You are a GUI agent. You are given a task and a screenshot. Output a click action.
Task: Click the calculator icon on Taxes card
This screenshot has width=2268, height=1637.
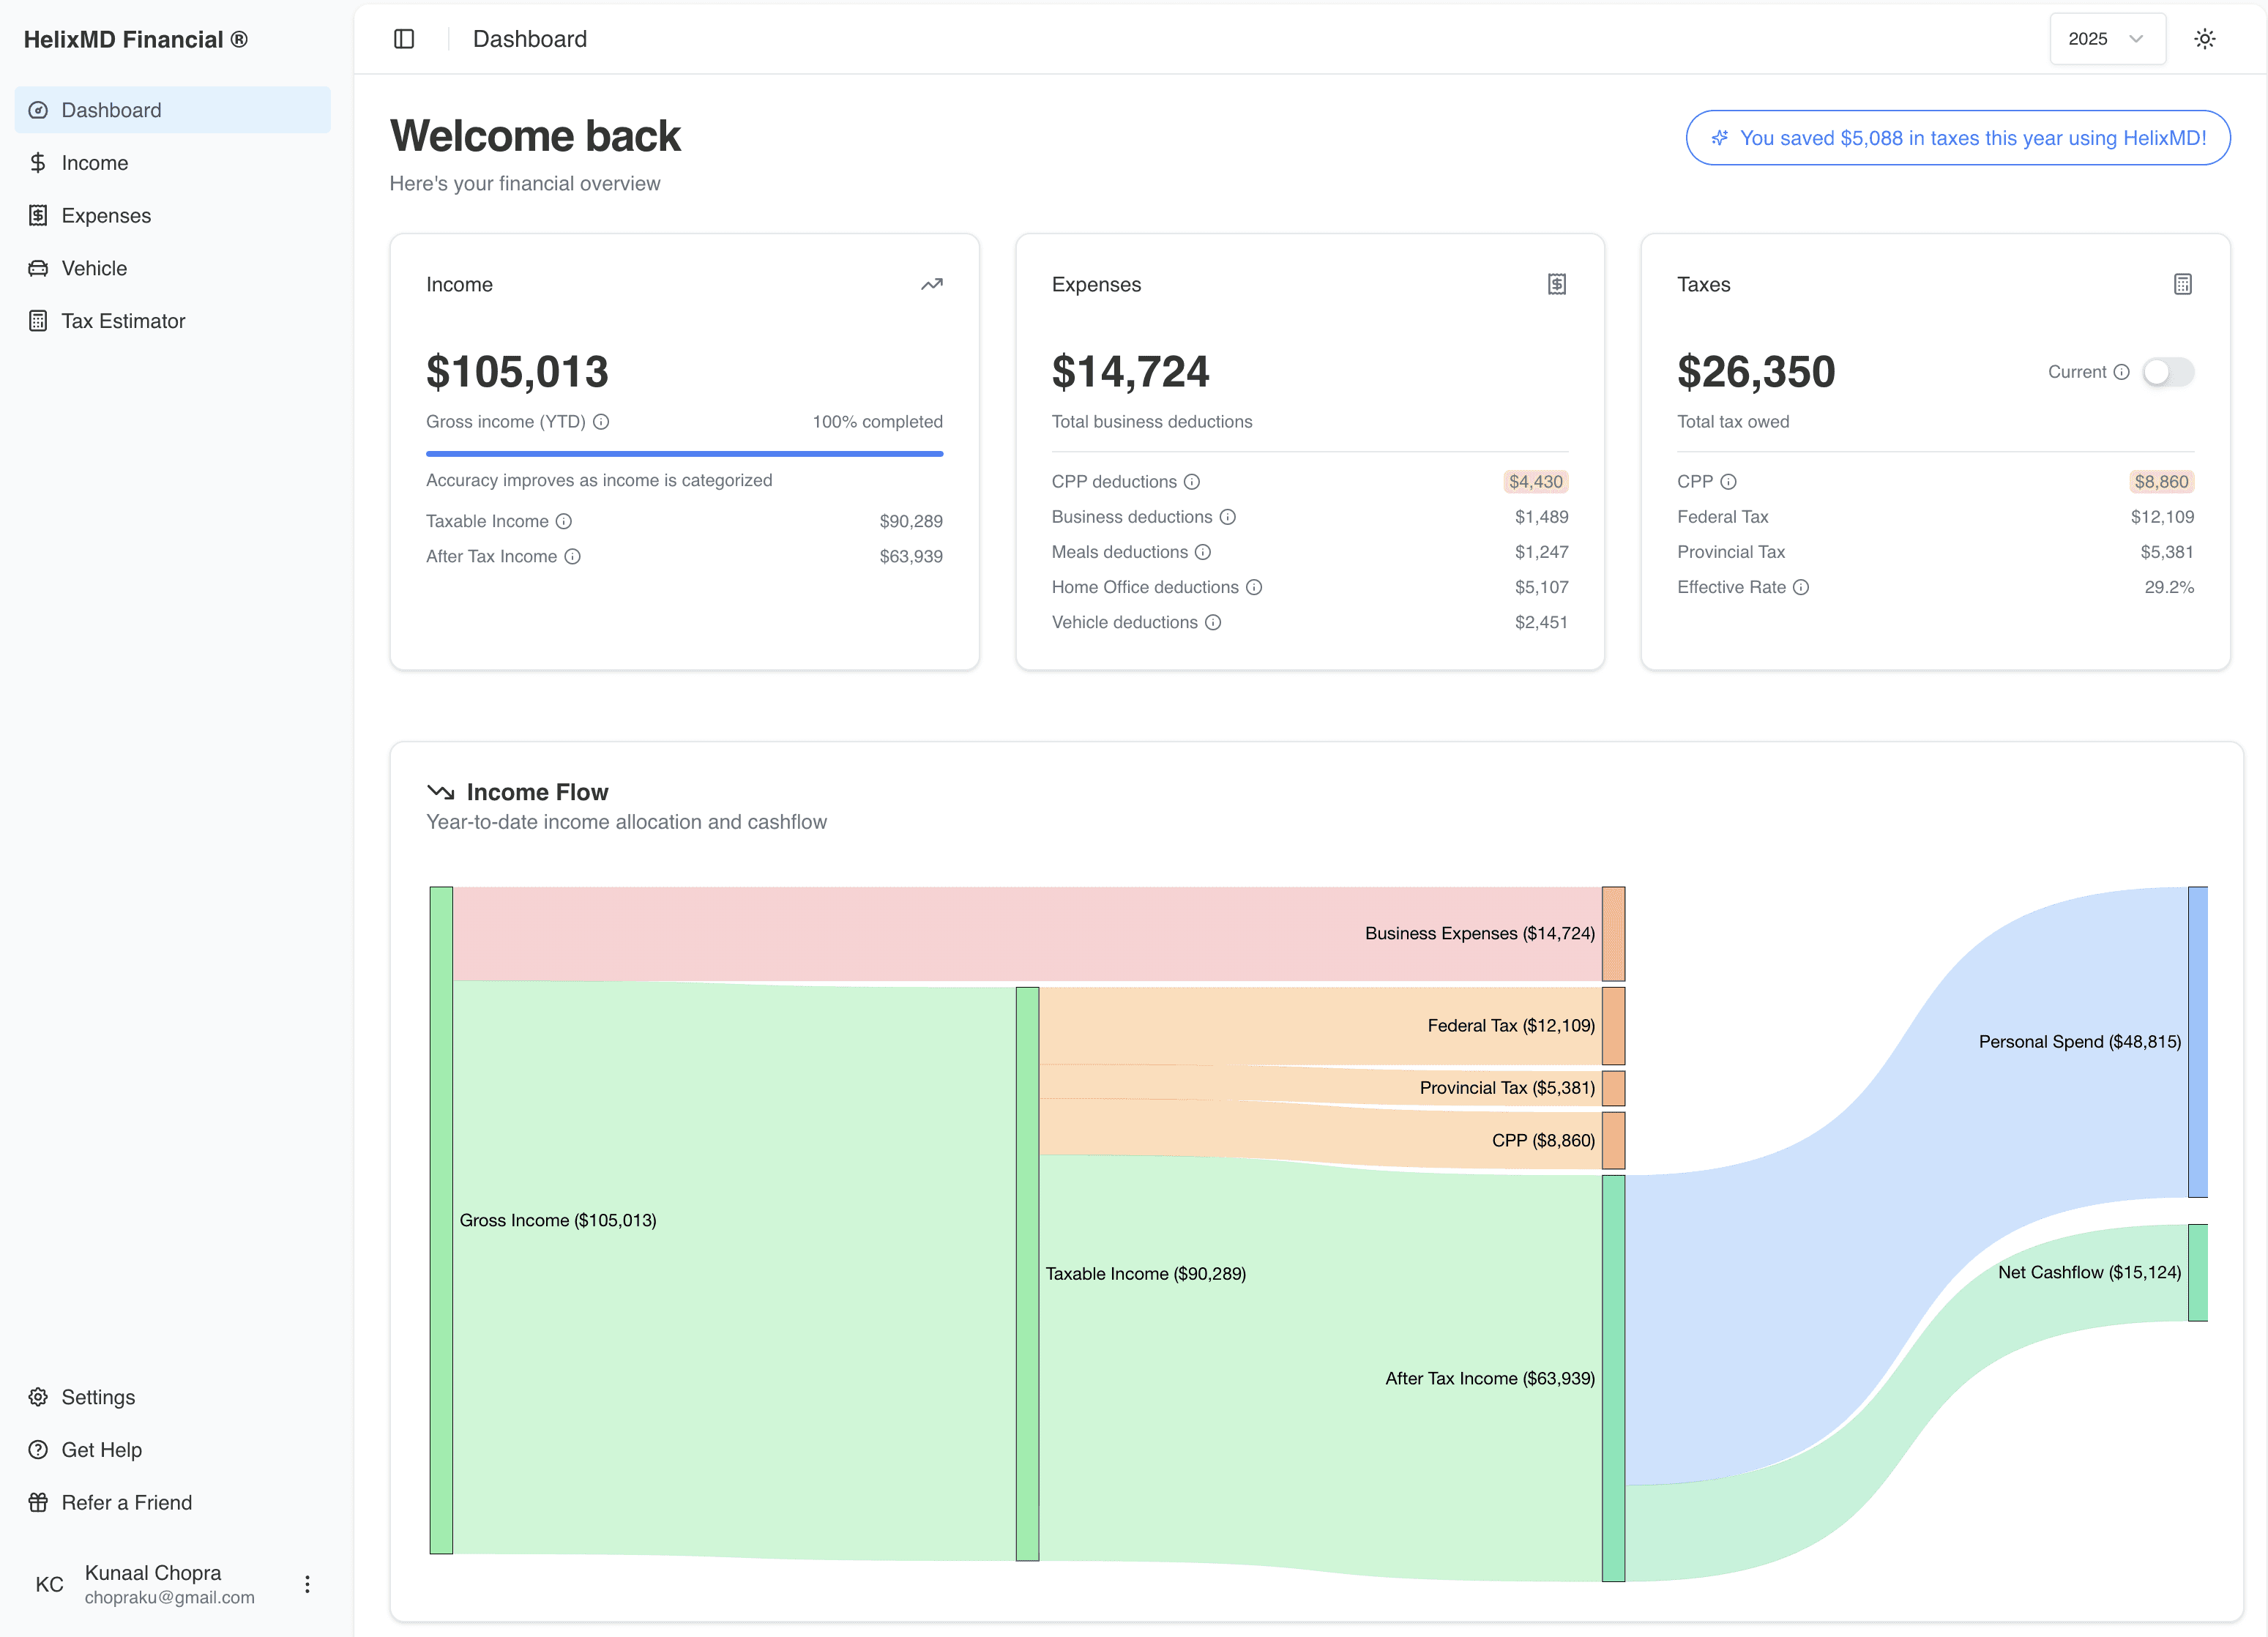(2182, 284)
